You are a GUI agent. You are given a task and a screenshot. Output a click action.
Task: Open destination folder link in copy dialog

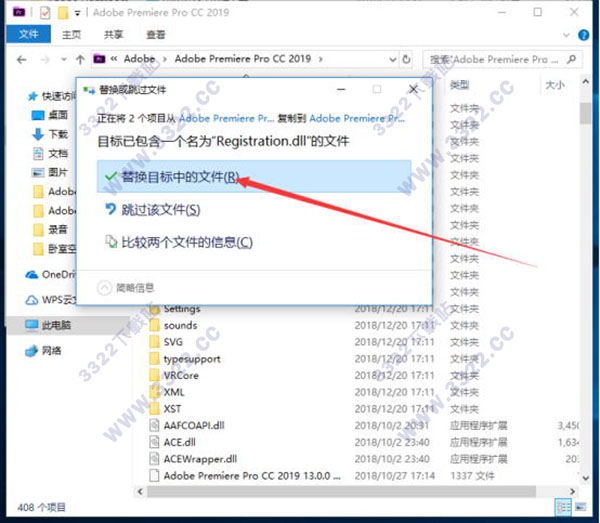[357, 119]
